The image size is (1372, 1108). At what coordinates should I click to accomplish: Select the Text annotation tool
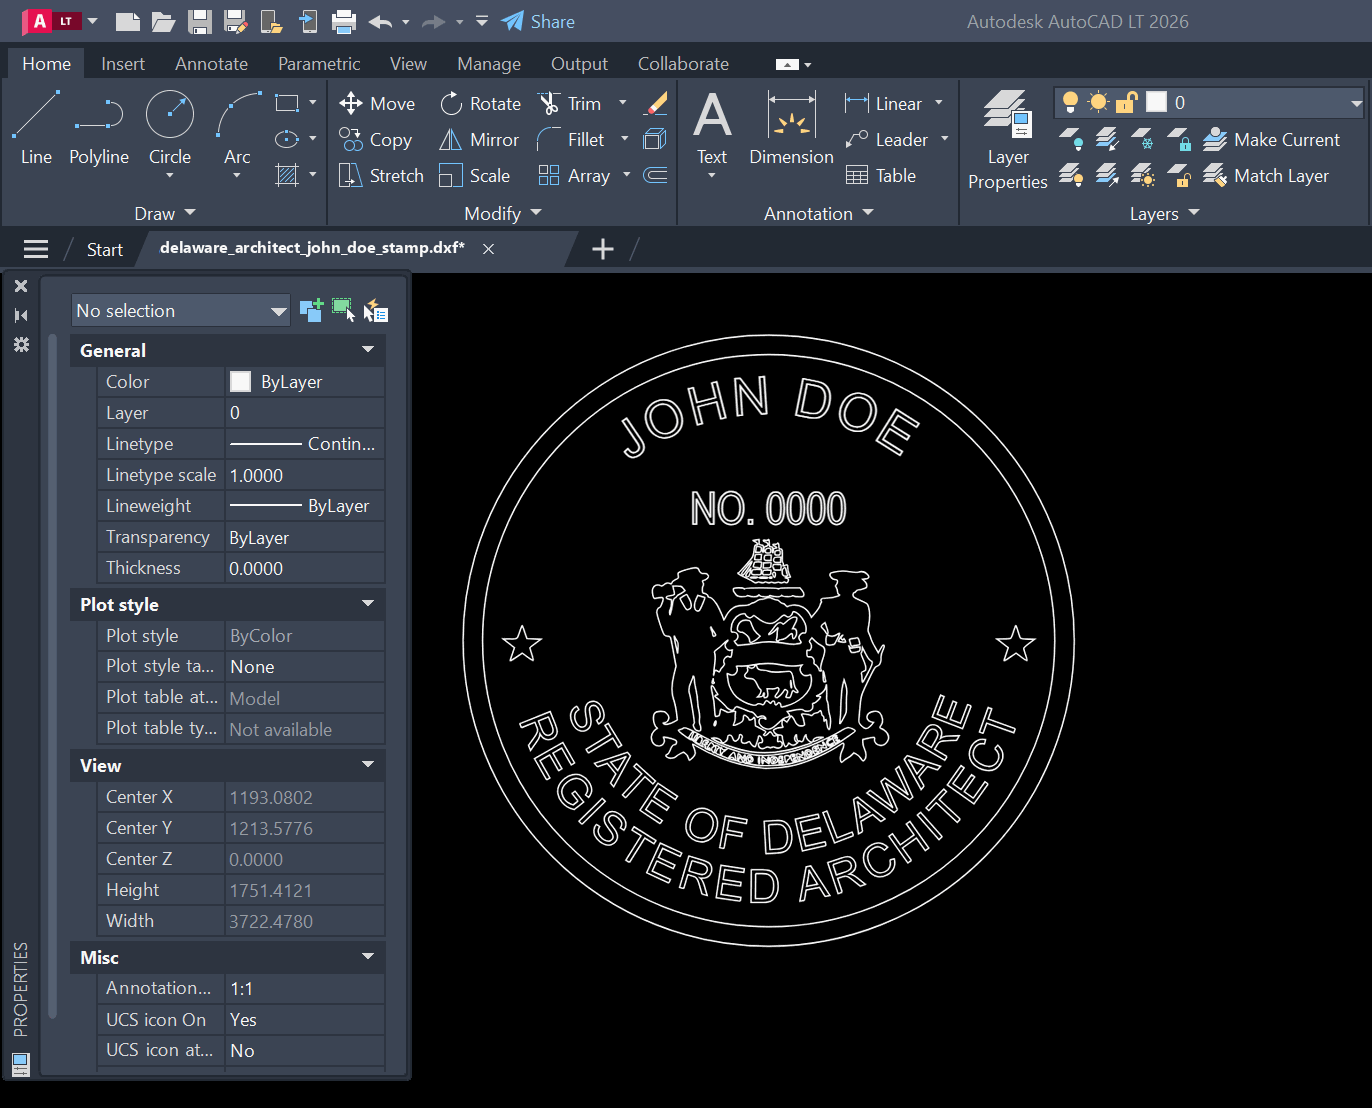click(712, 127)
